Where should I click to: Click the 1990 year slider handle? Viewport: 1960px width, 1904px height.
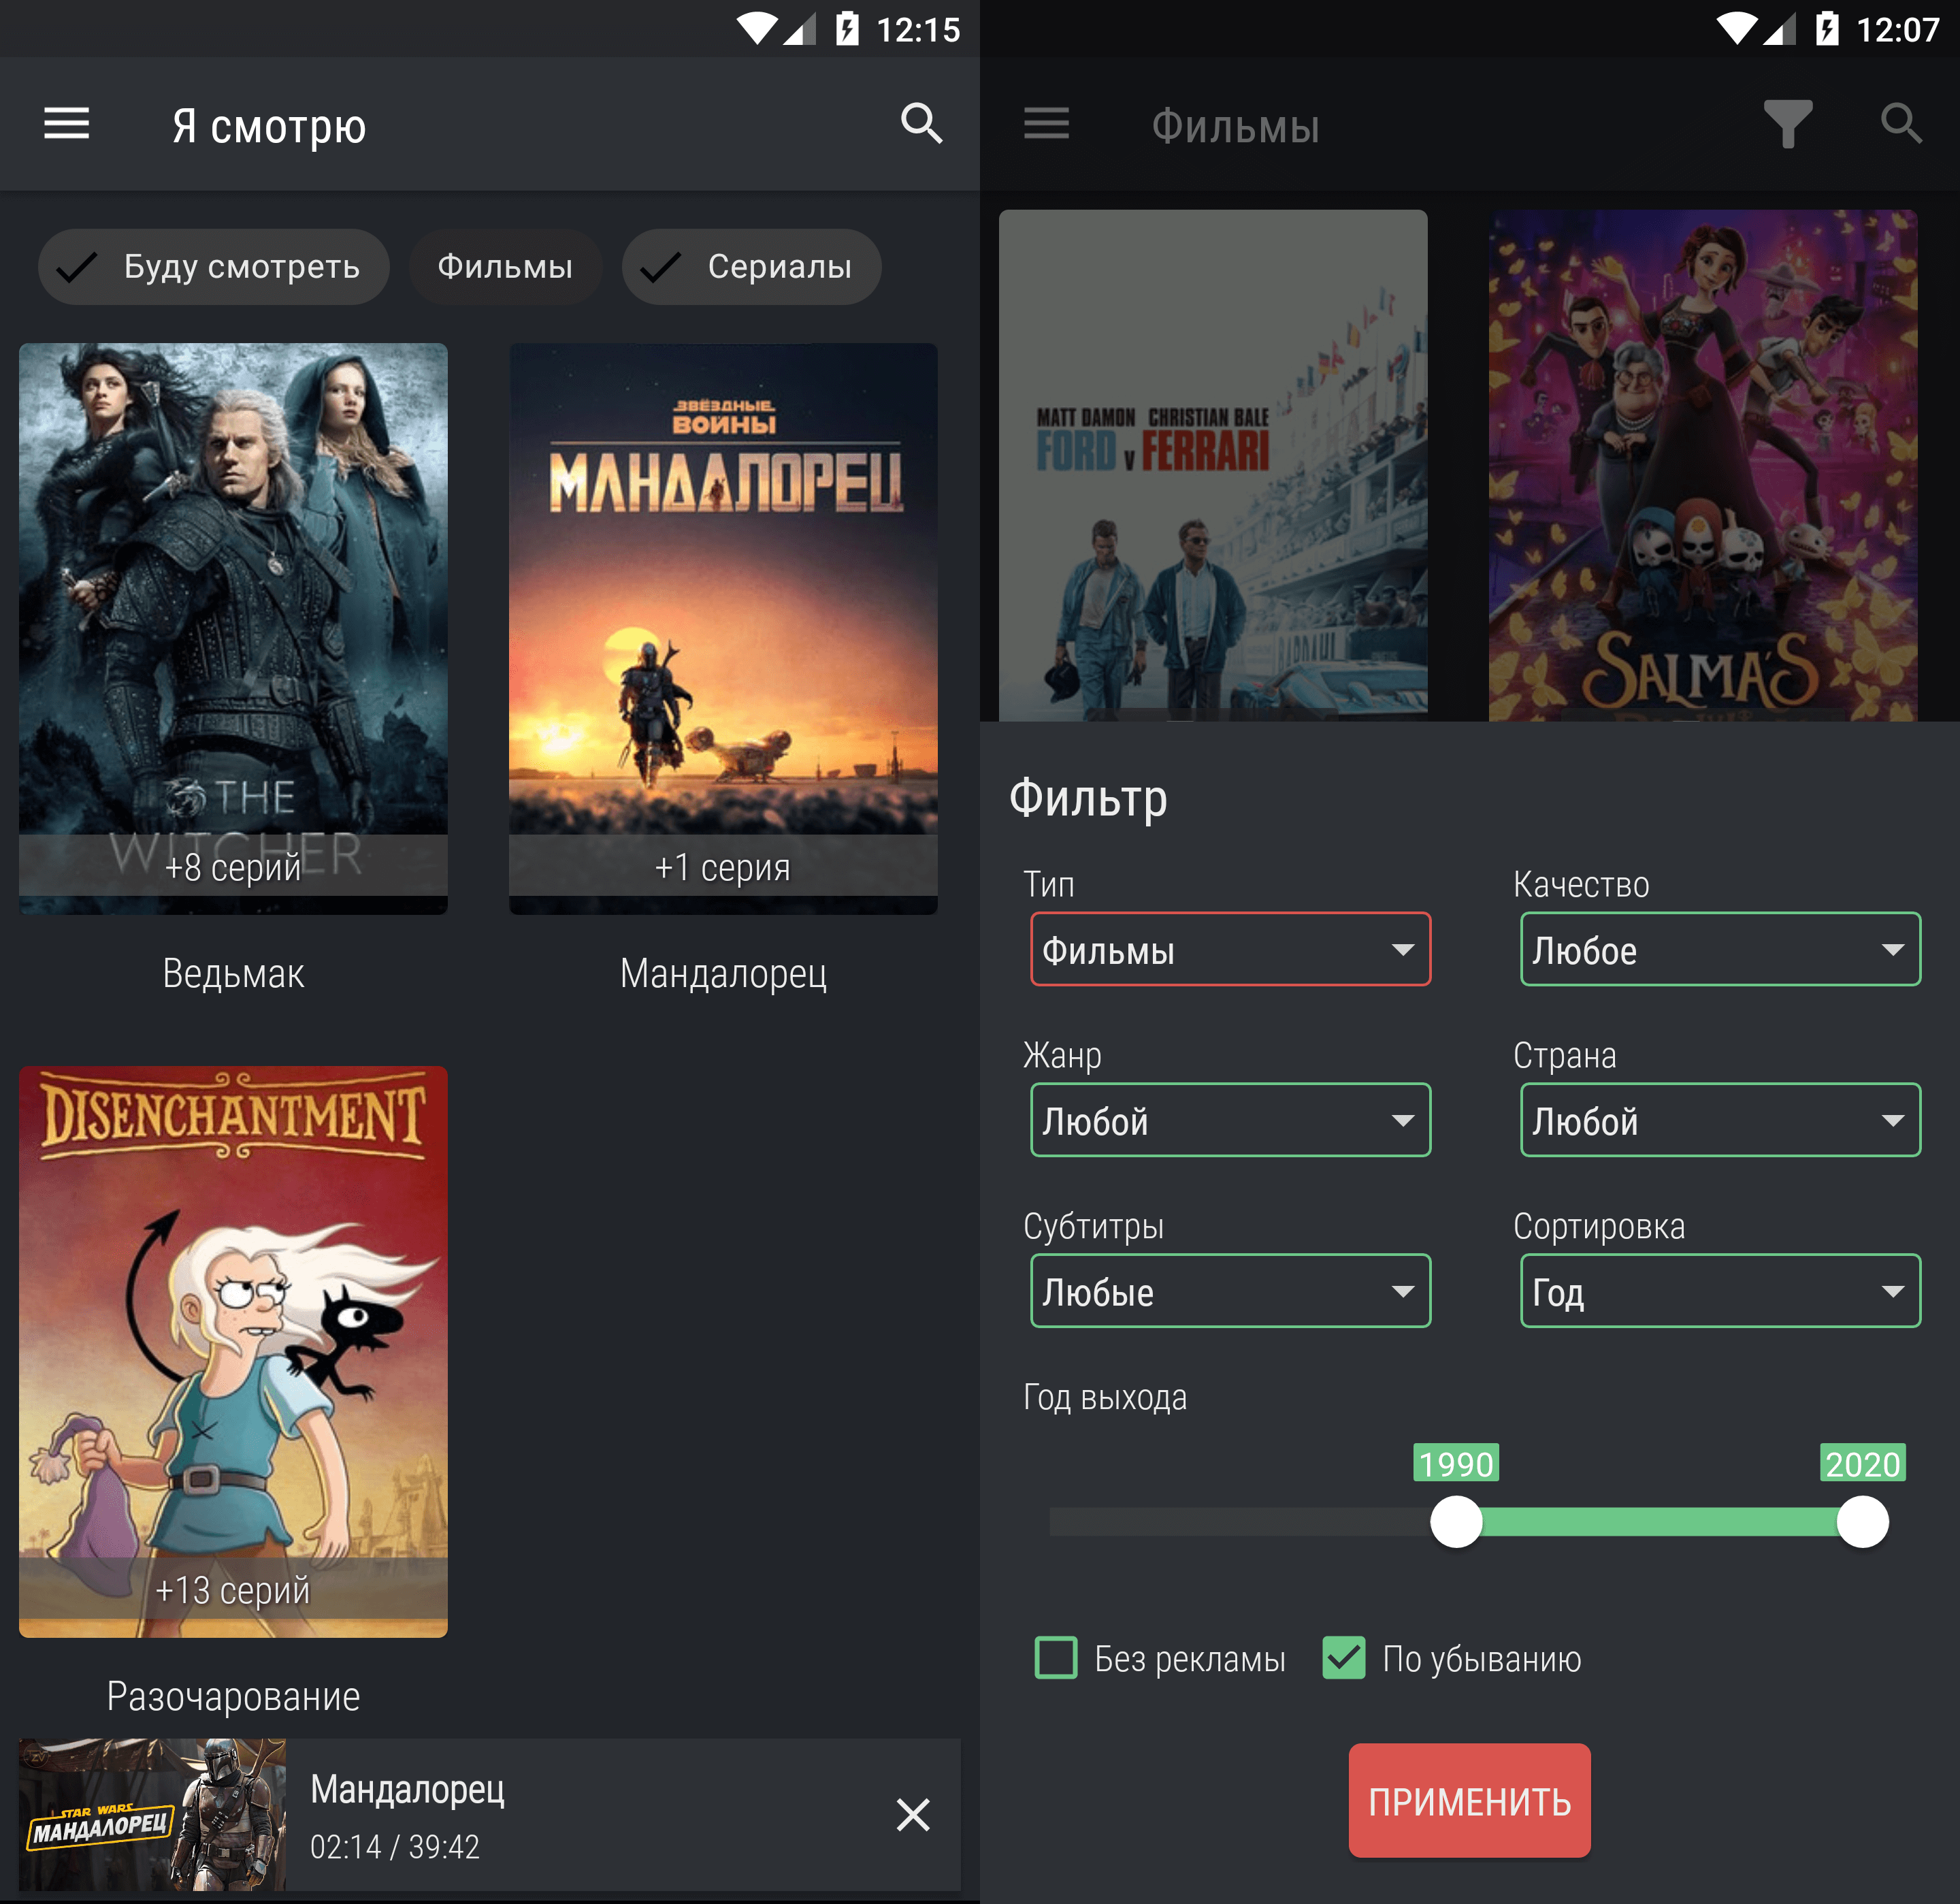[x=1456, y=1522]
